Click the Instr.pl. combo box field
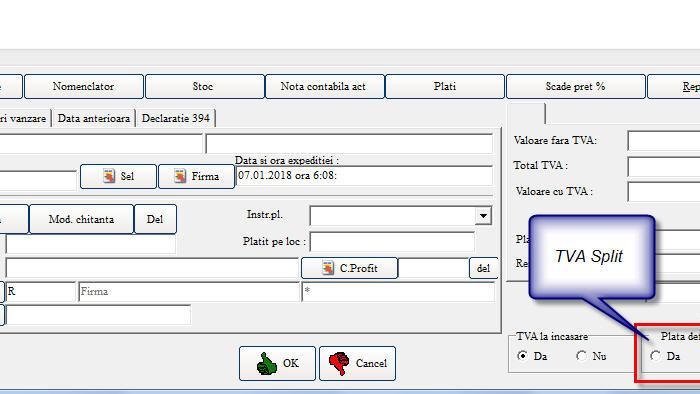Image resolution: width=700 pixels, height=394 pixels. click(x=400, y=216)
